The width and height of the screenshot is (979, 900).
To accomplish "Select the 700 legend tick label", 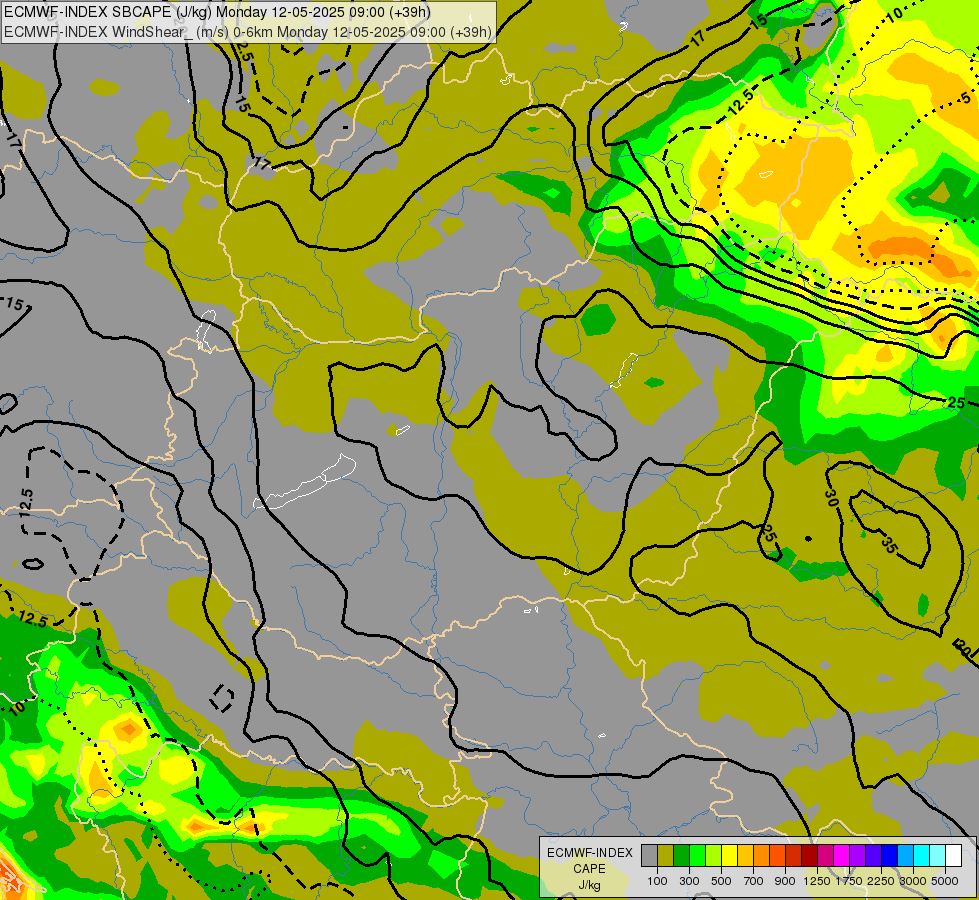I will [x=754, y=881].
